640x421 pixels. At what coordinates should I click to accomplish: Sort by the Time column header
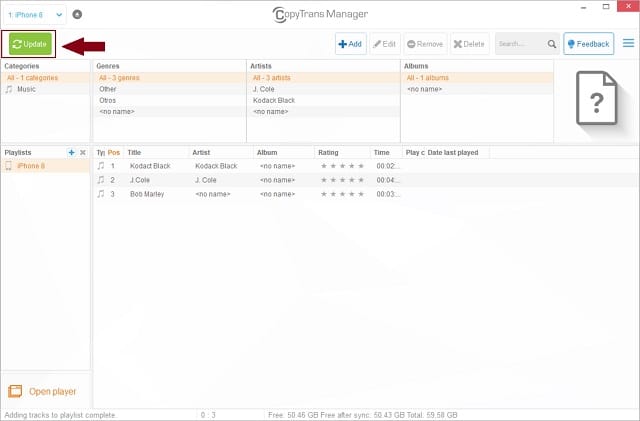click(386, 152)
